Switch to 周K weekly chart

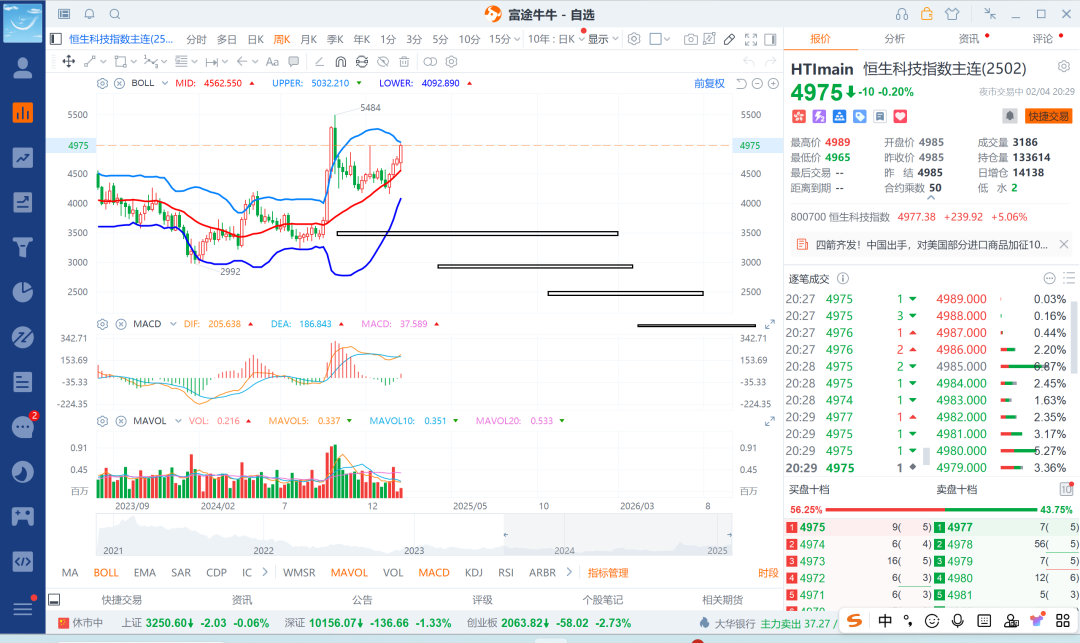[x=282, y=39]
